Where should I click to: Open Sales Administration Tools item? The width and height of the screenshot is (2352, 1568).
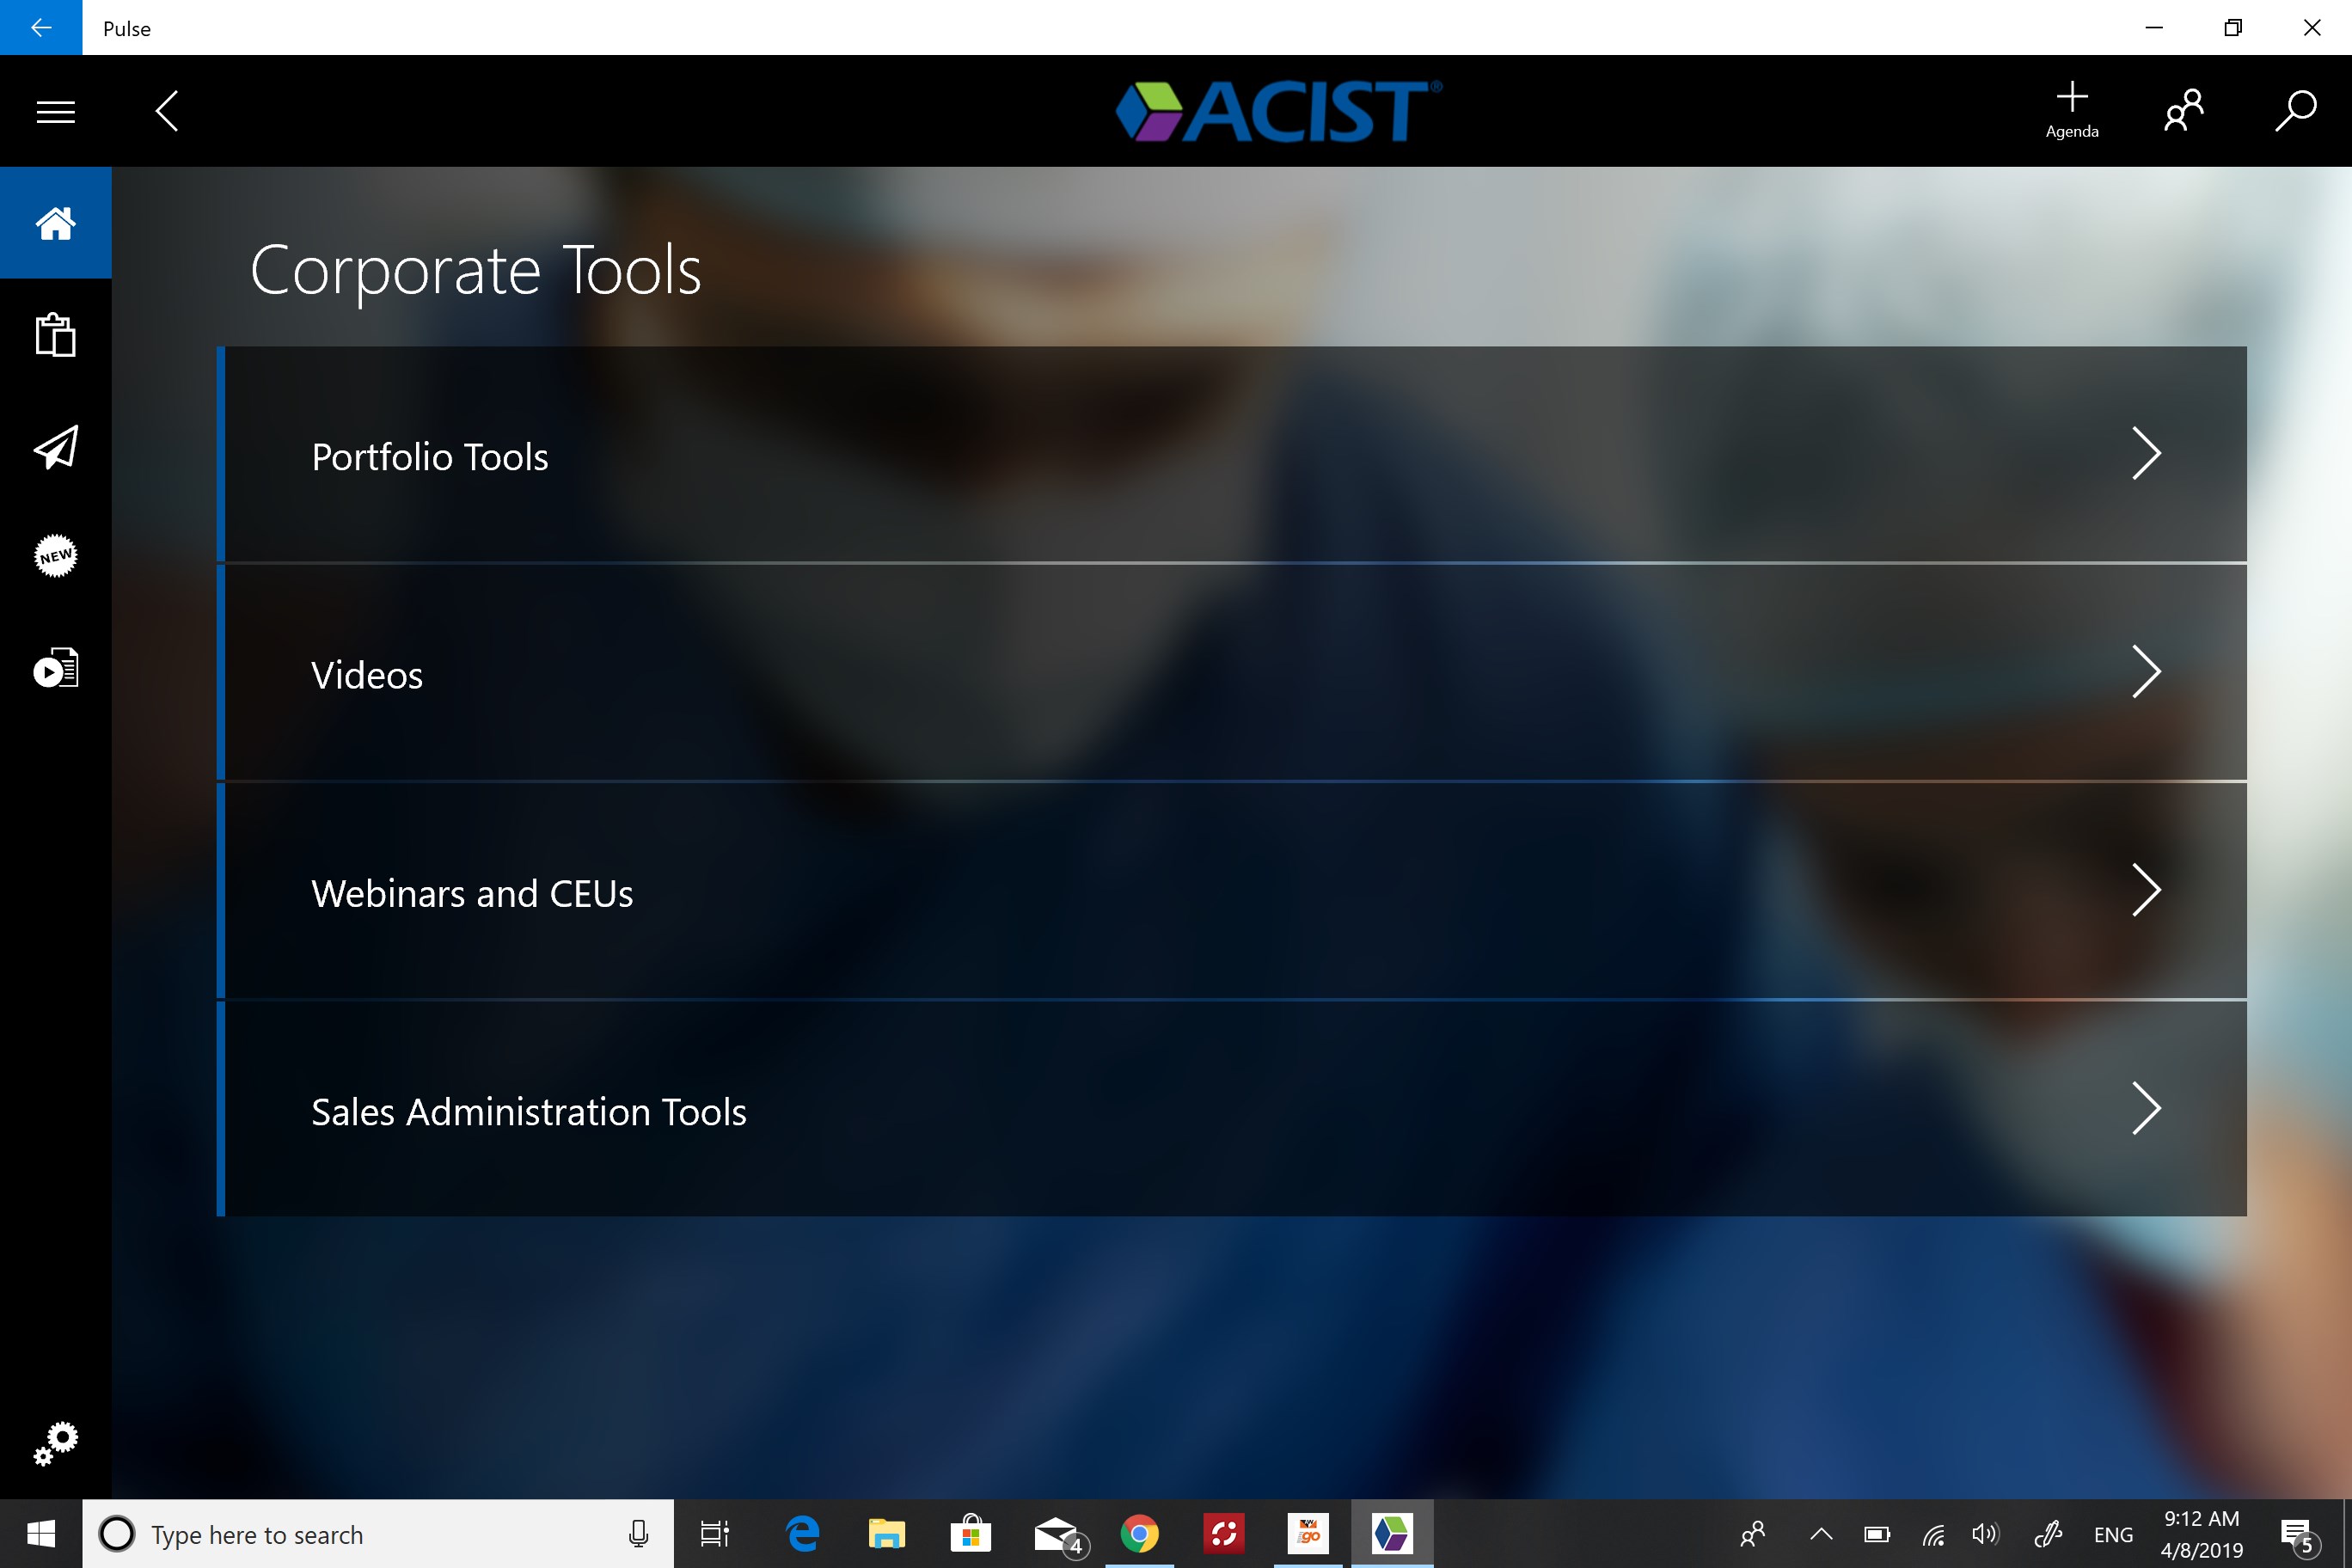point(528,1111)
